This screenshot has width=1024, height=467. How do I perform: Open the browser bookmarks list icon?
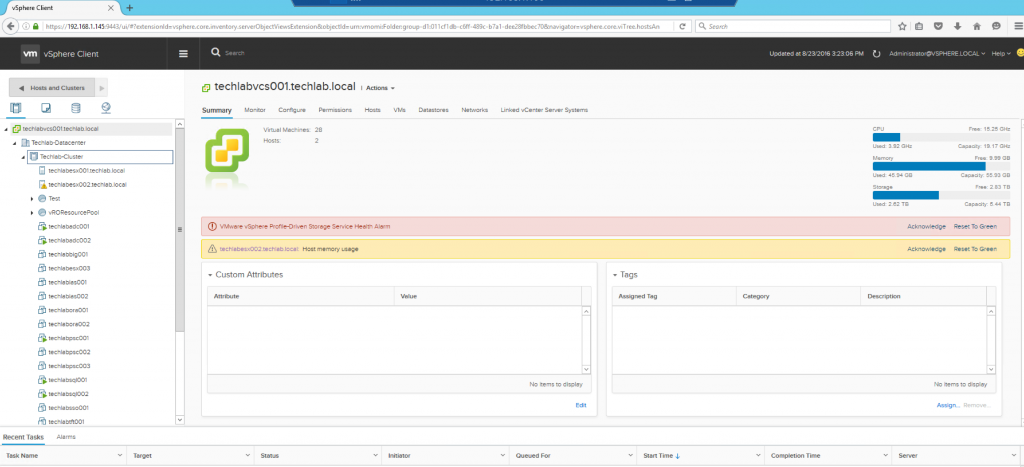tap(920, 26)
